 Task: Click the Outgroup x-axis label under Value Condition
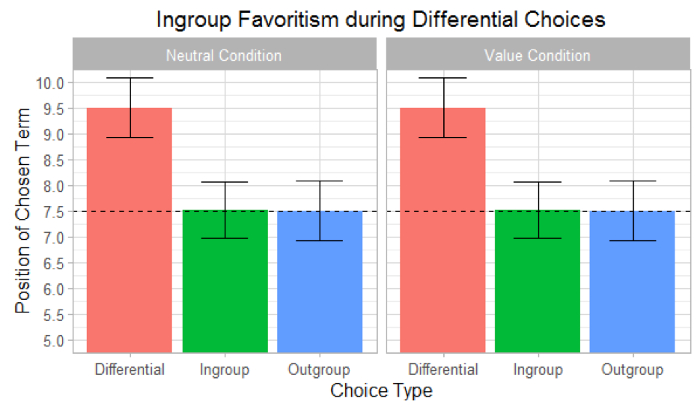632,370
